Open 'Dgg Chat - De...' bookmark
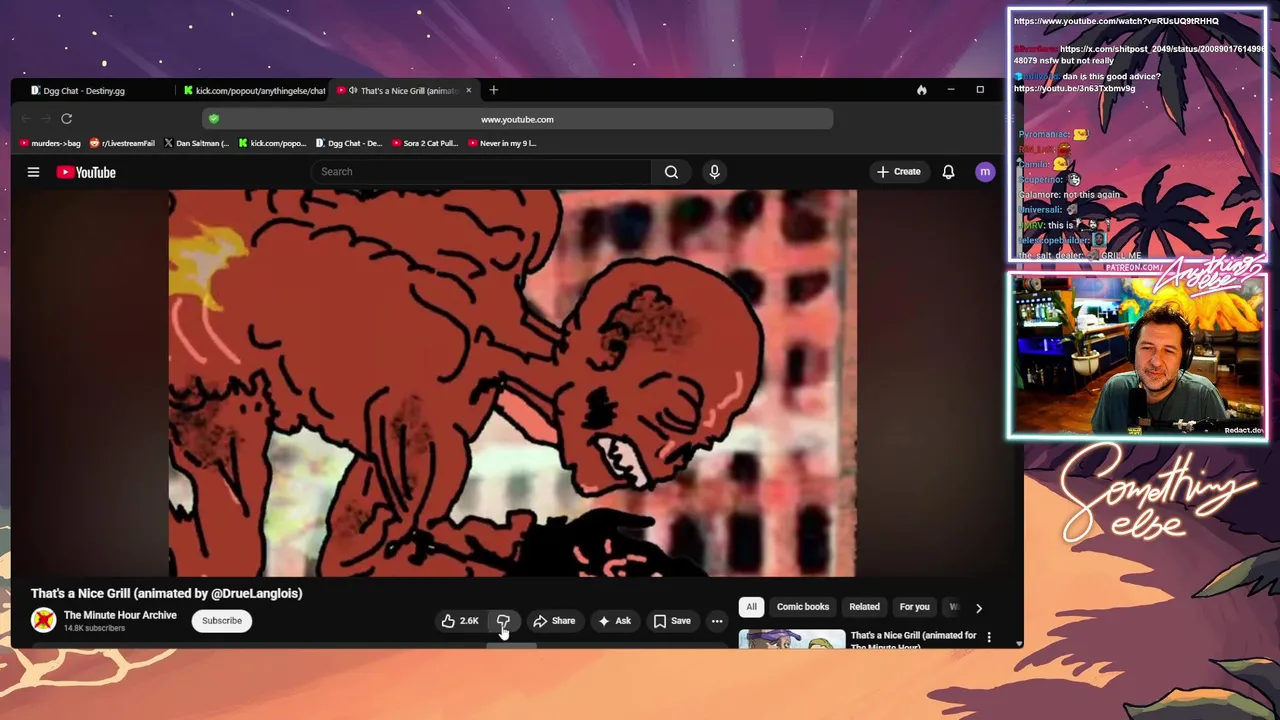This screenshot has height=720, width=1280. [x=349, y=143]
